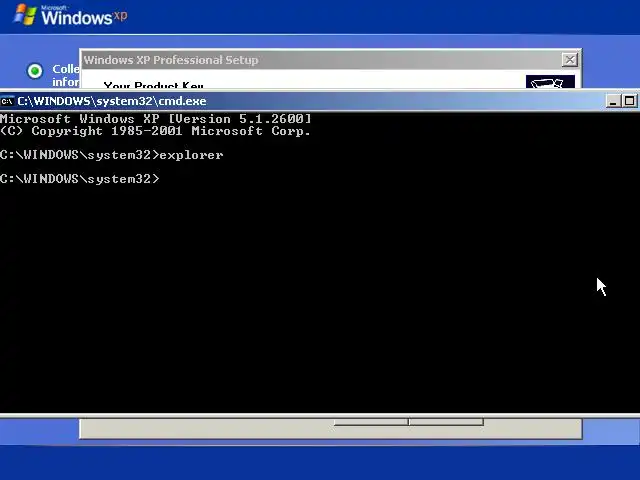Maximize the cmd.exe window

click(x=629, y=101)
